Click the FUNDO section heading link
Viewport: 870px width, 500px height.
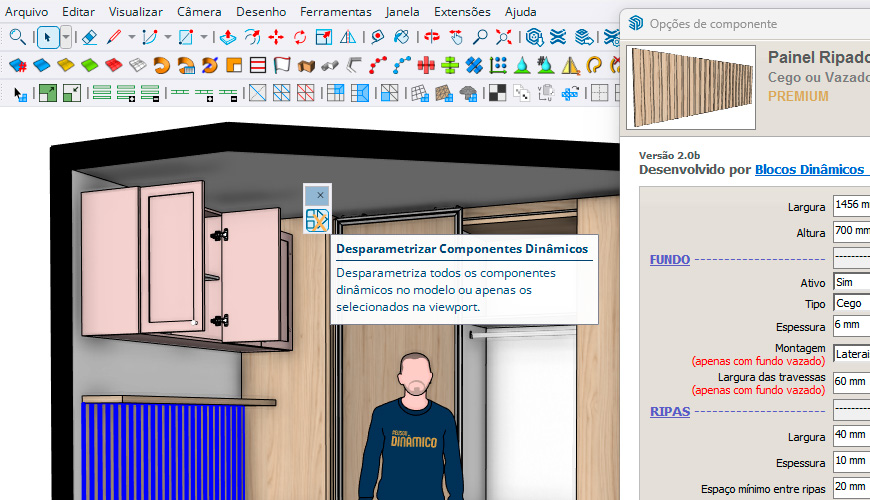click(x=669, y=259)
